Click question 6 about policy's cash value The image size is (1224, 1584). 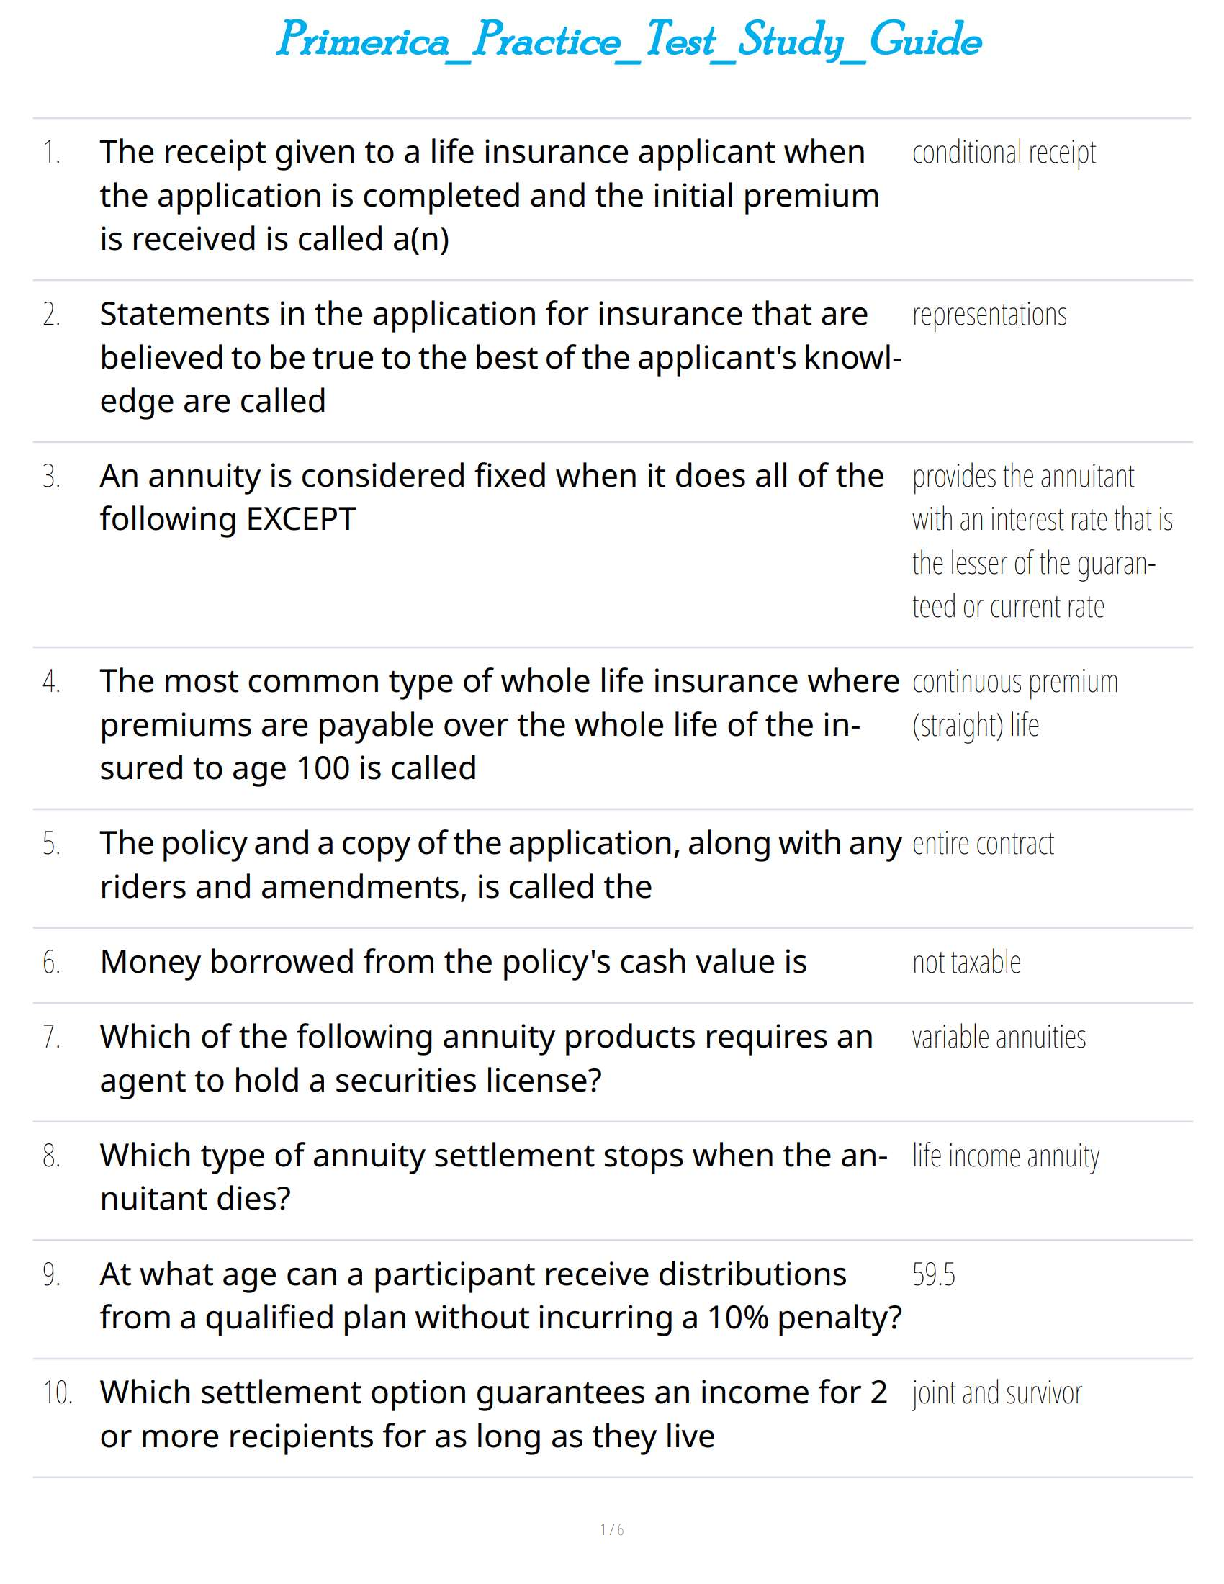point(453,962)
